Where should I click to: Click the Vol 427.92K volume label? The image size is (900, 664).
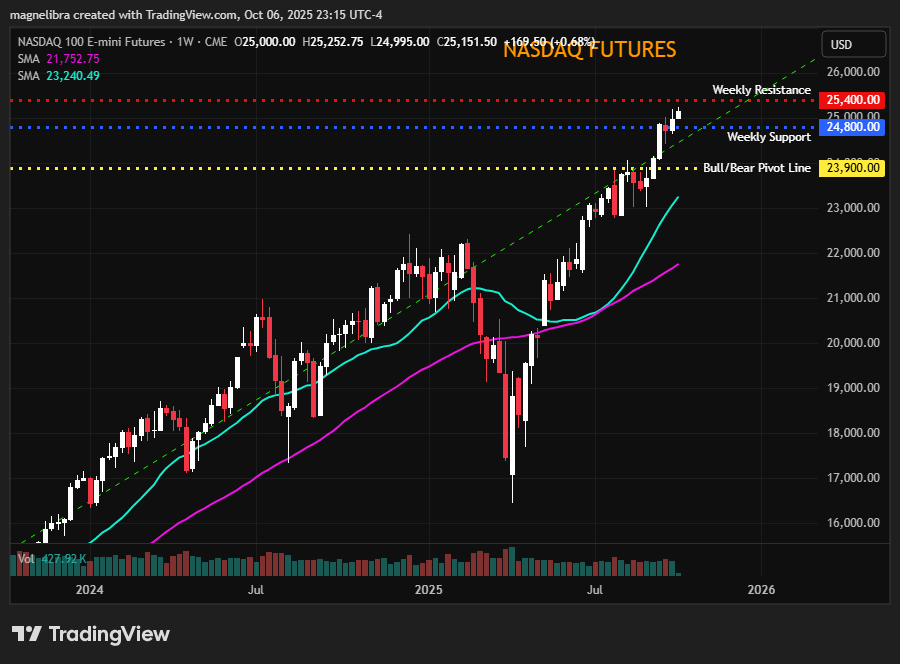[x=52, y=558]
